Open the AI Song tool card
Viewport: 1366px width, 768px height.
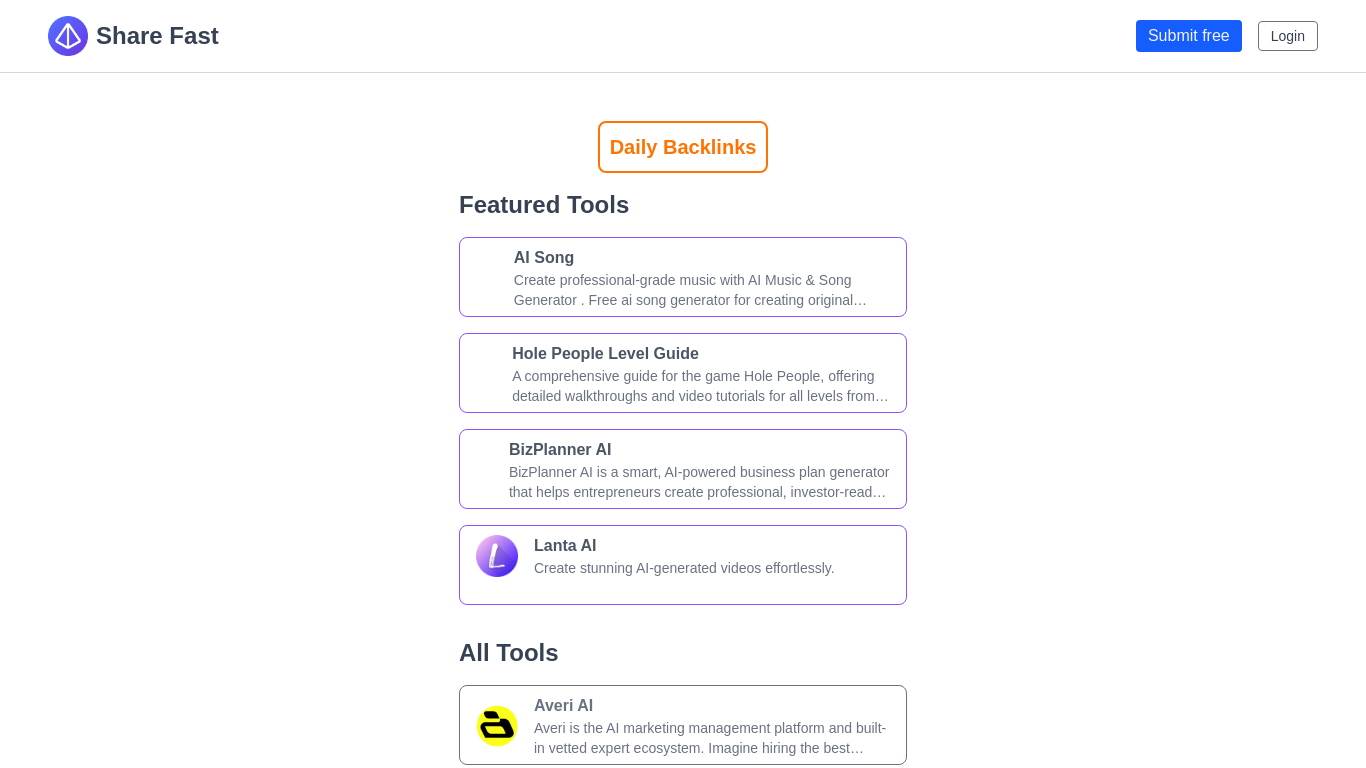[x=683, y=277]
